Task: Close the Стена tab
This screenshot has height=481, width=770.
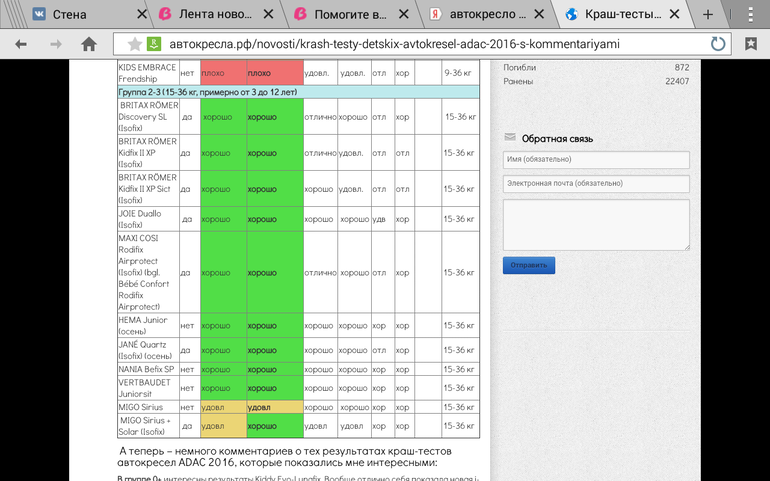Action: pos(136,15)
